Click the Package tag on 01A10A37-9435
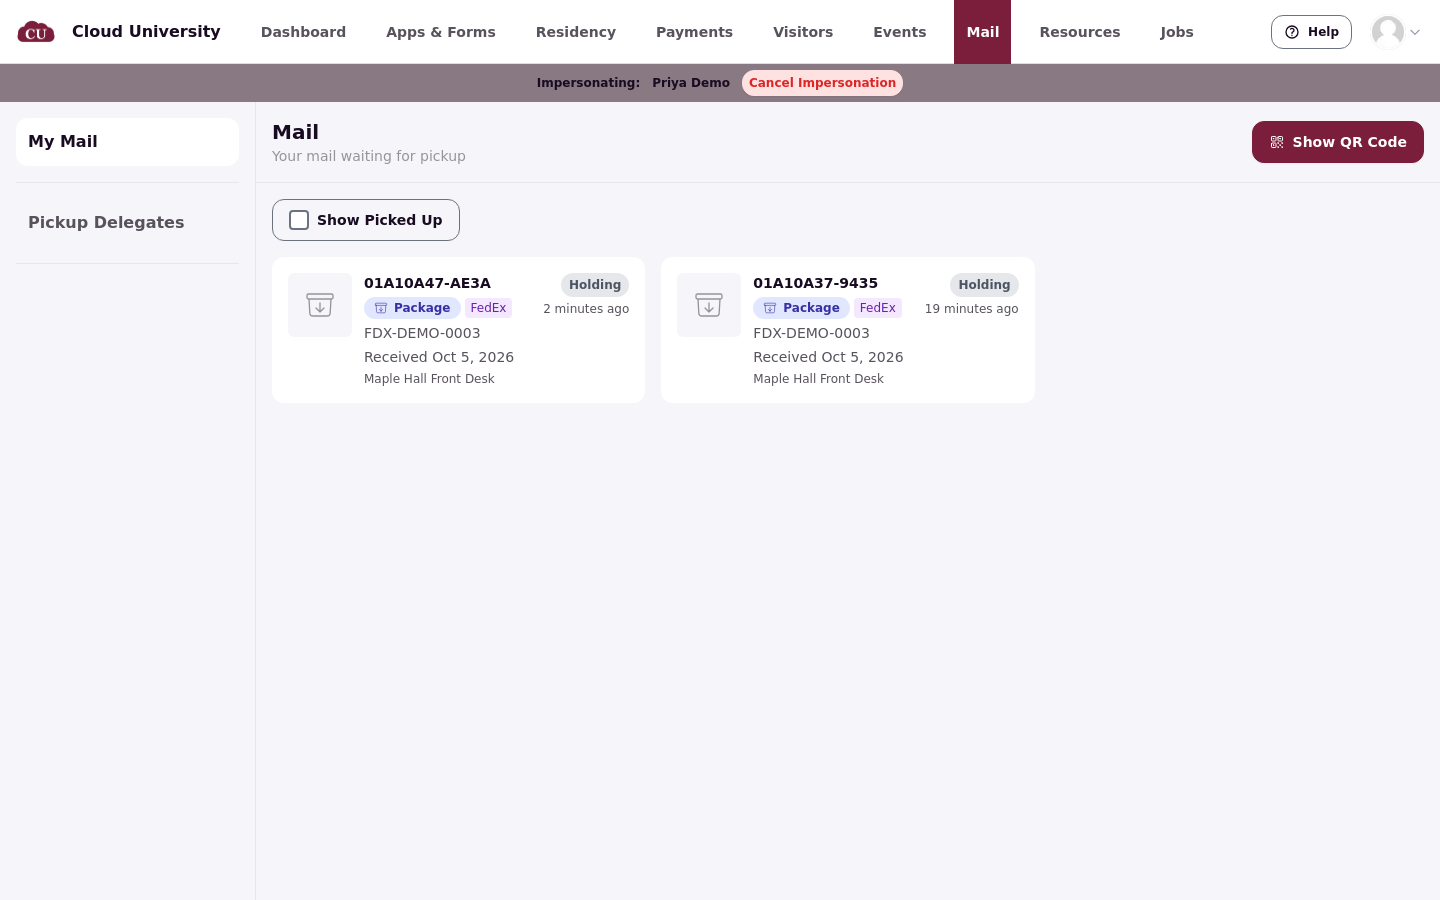Screen dimensions: 1440x900 point(801,308)
